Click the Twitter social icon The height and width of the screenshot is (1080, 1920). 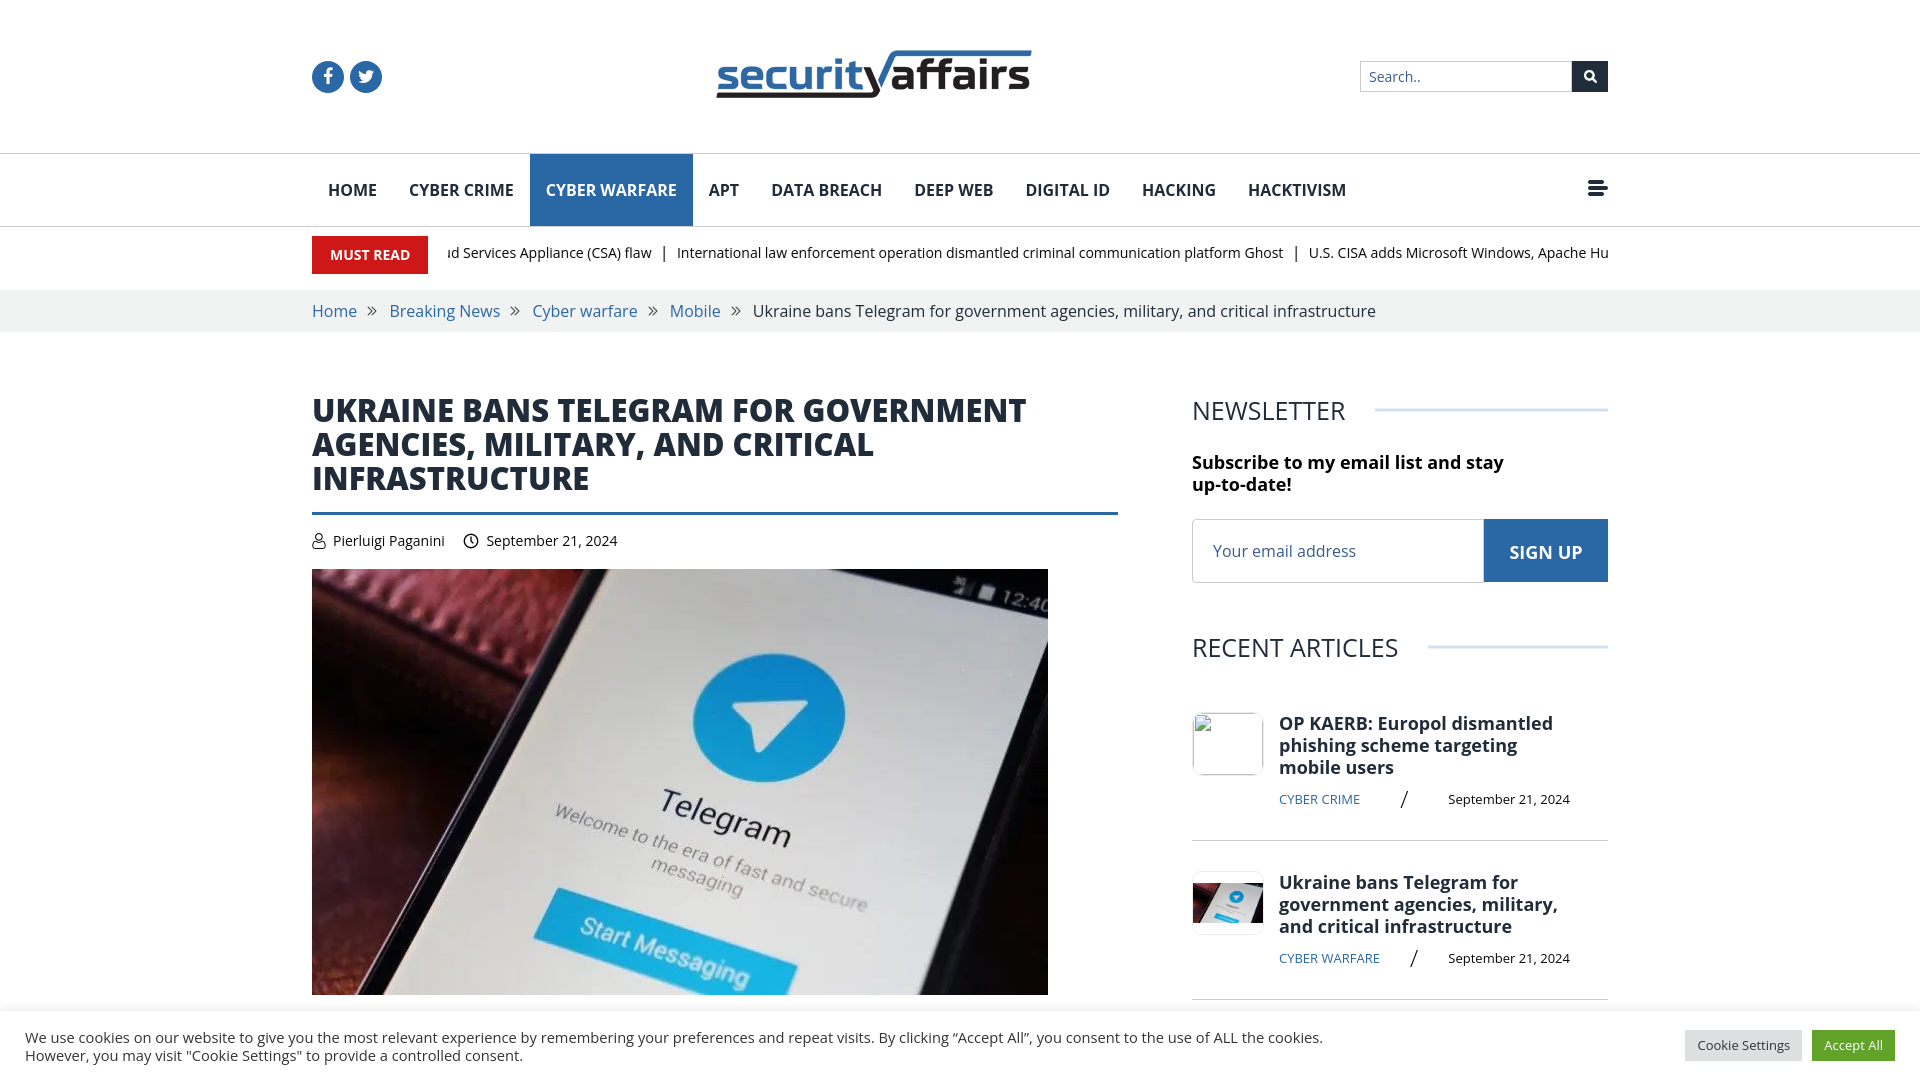coord(365,76)
